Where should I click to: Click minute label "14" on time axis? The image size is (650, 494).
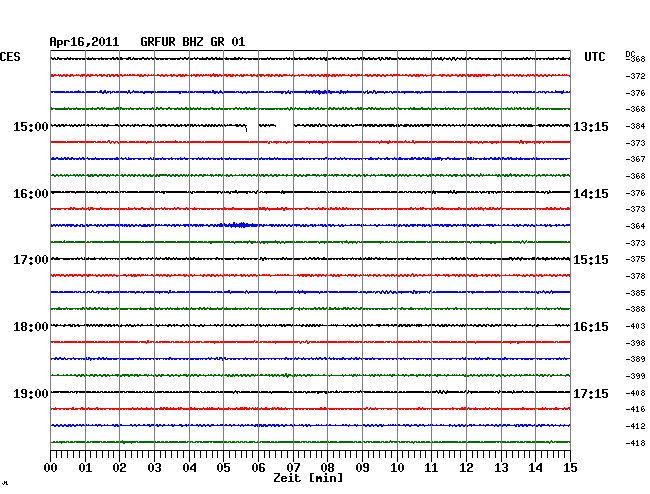click(535, 468)
